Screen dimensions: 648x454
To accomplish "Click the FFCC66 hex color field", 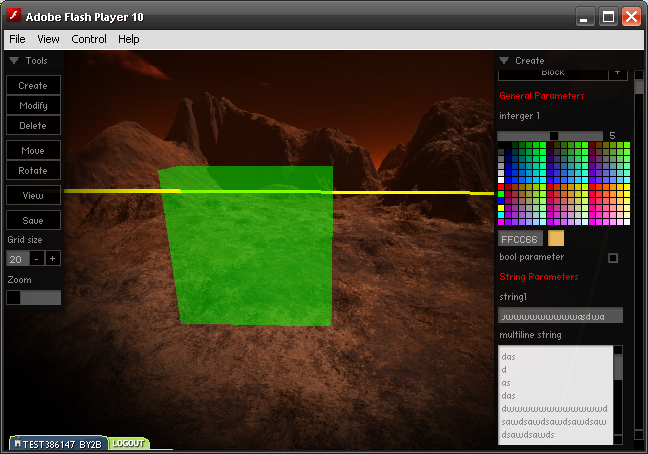I will pyautogui.click(x=520, y=239).
